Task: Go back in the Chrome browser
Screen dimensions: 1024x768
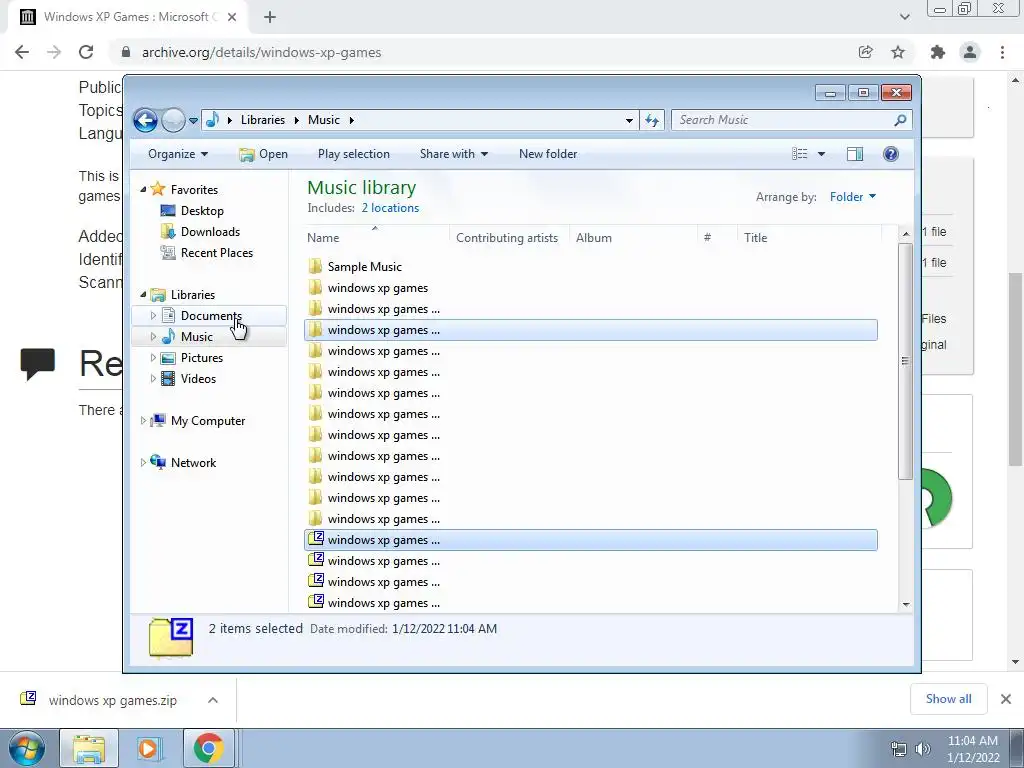Action: pos(22,52)
